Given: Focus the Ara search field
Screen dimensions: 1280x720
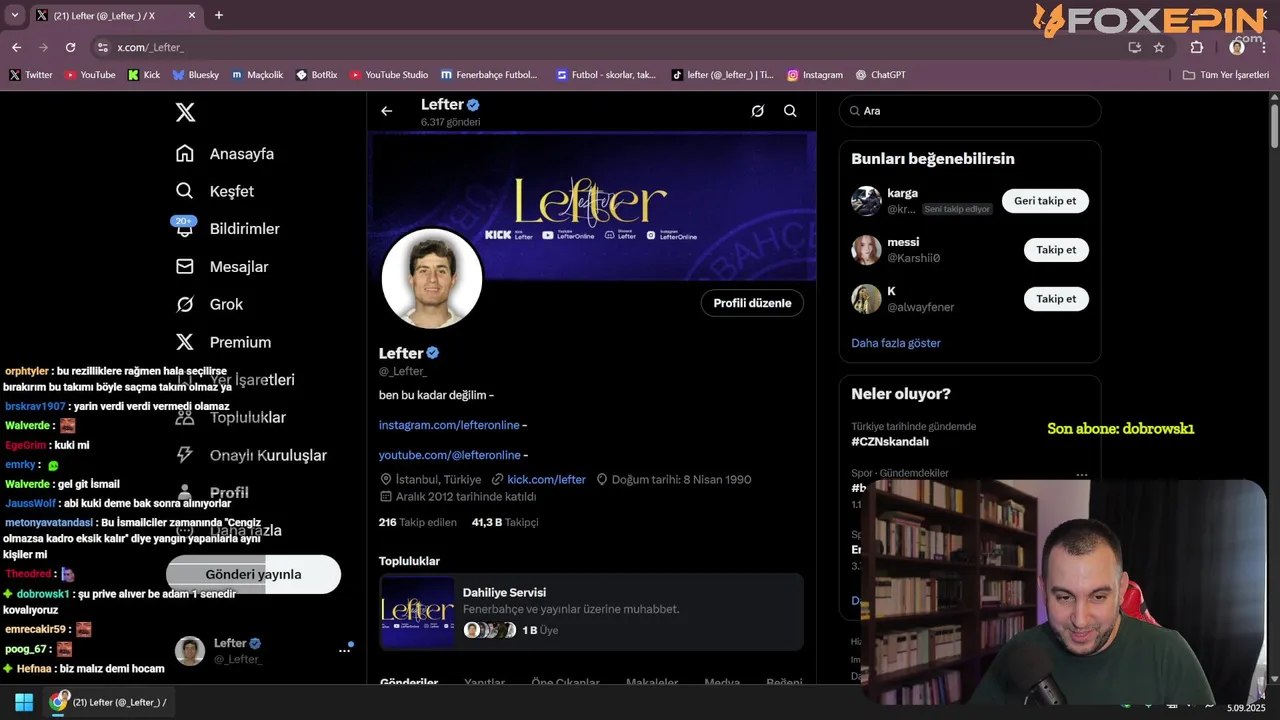Looking at the screenshot, I should [x=970, y=111].
